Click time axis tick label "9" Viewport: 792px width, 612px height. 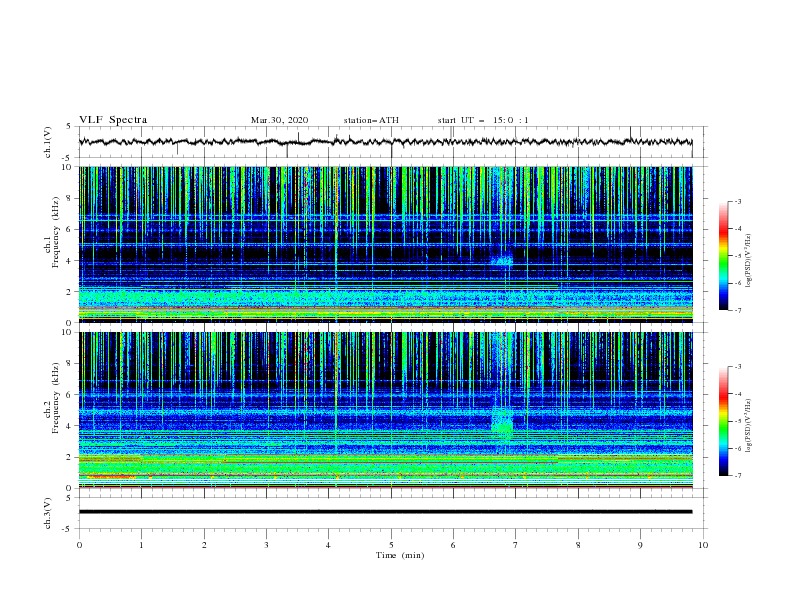click(640, 545)
